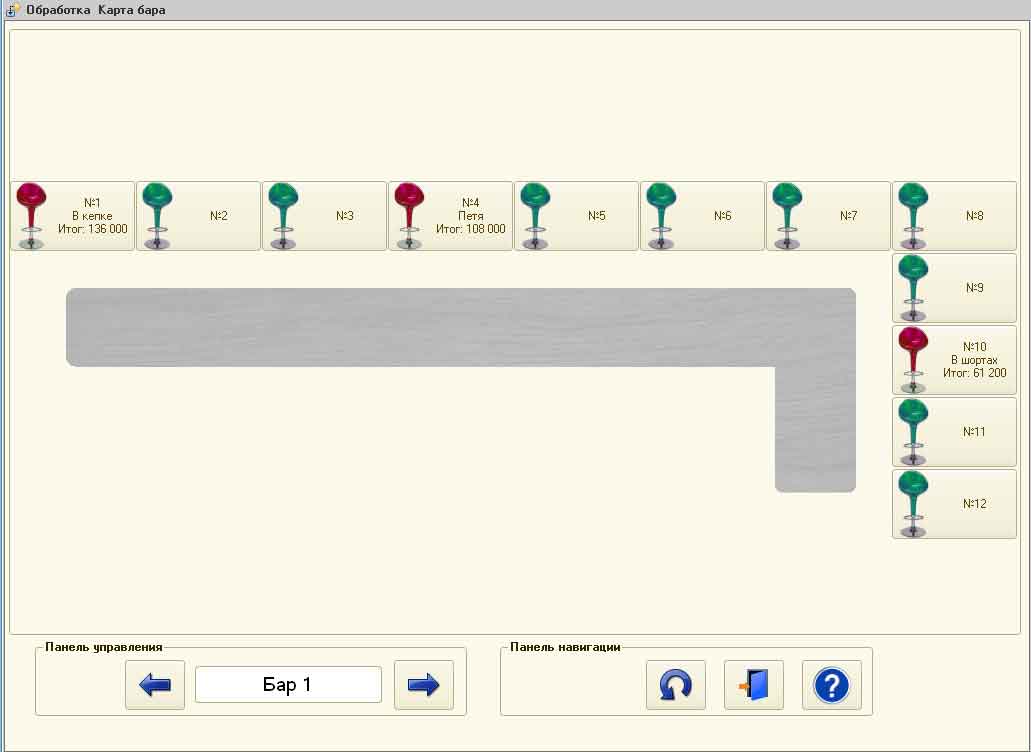The height and width of the screenshot is (752, 1031).
Task: Select occupied seat №4 Петя
Action: point(451,216)
